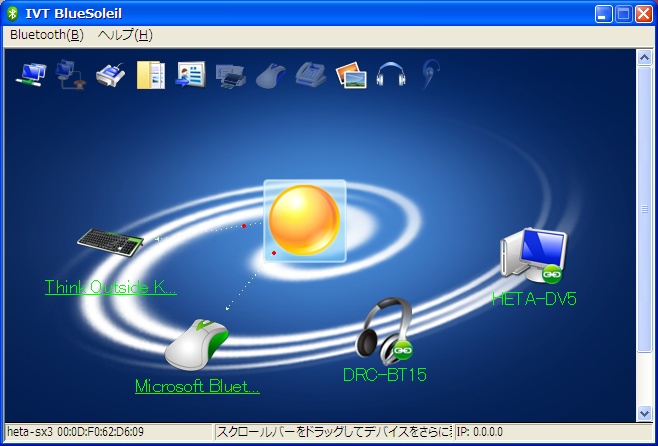The width and height of the screenshot is (658, 446).
Task: Open the Basic Imaging photos service icon
Action: coord(351,76)
